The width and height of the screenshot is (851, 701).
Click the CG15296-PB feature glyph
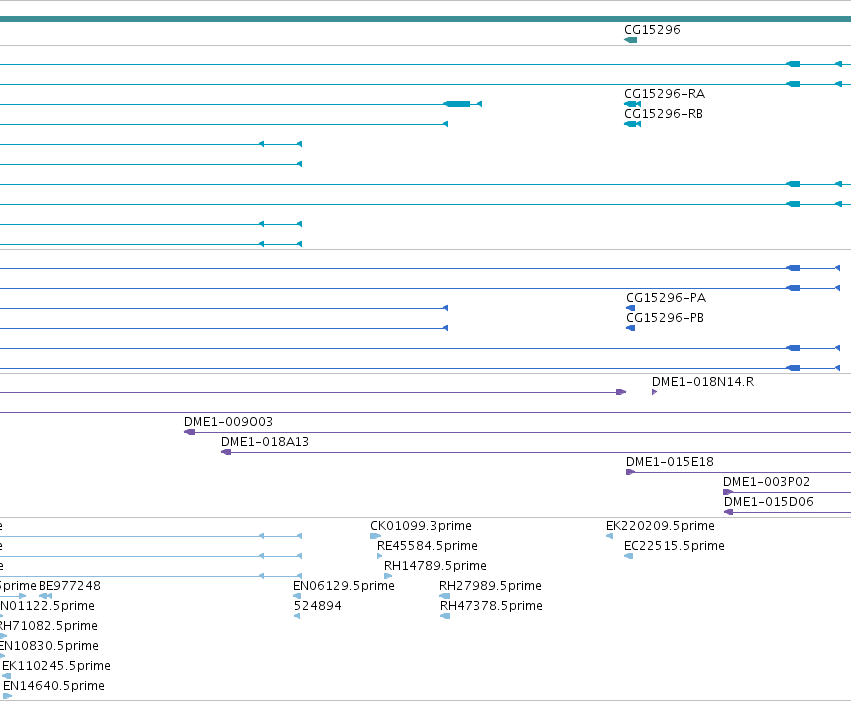(630, 328)
